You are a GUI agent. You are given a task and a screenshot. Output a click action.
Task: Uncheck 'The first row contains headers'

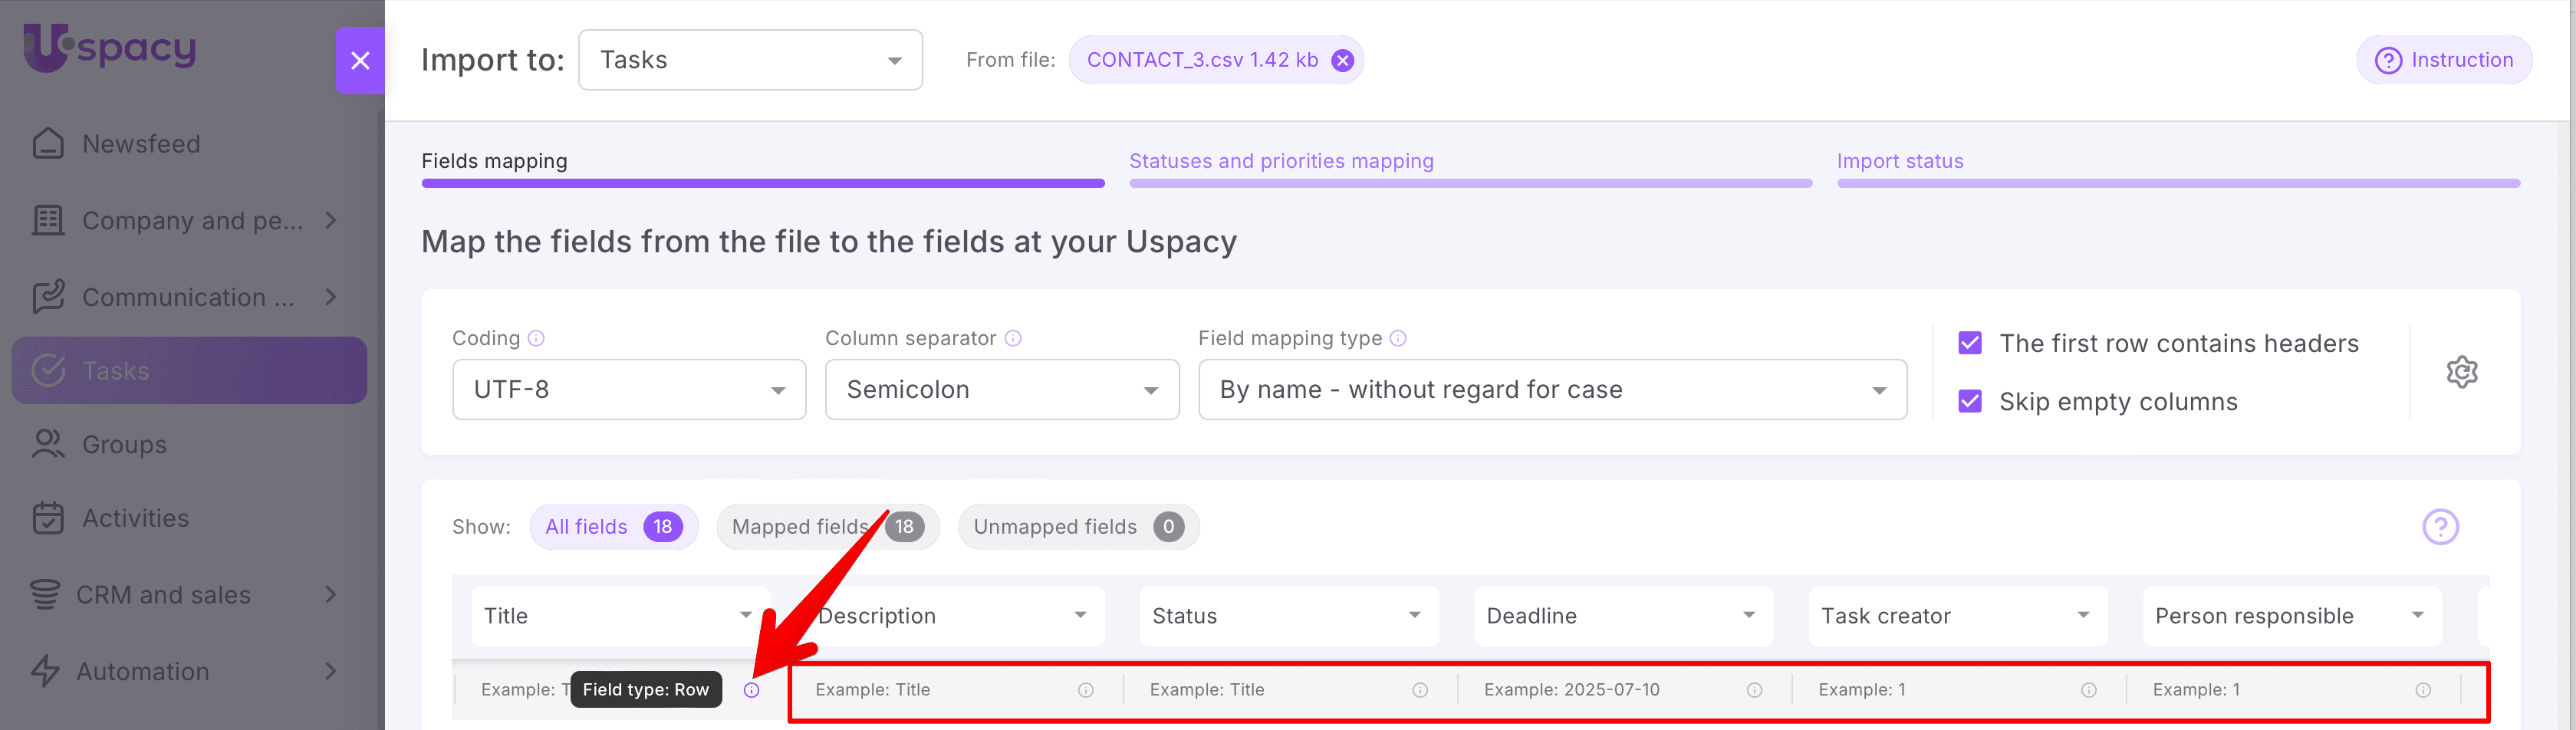click(x=1970, y=343)
